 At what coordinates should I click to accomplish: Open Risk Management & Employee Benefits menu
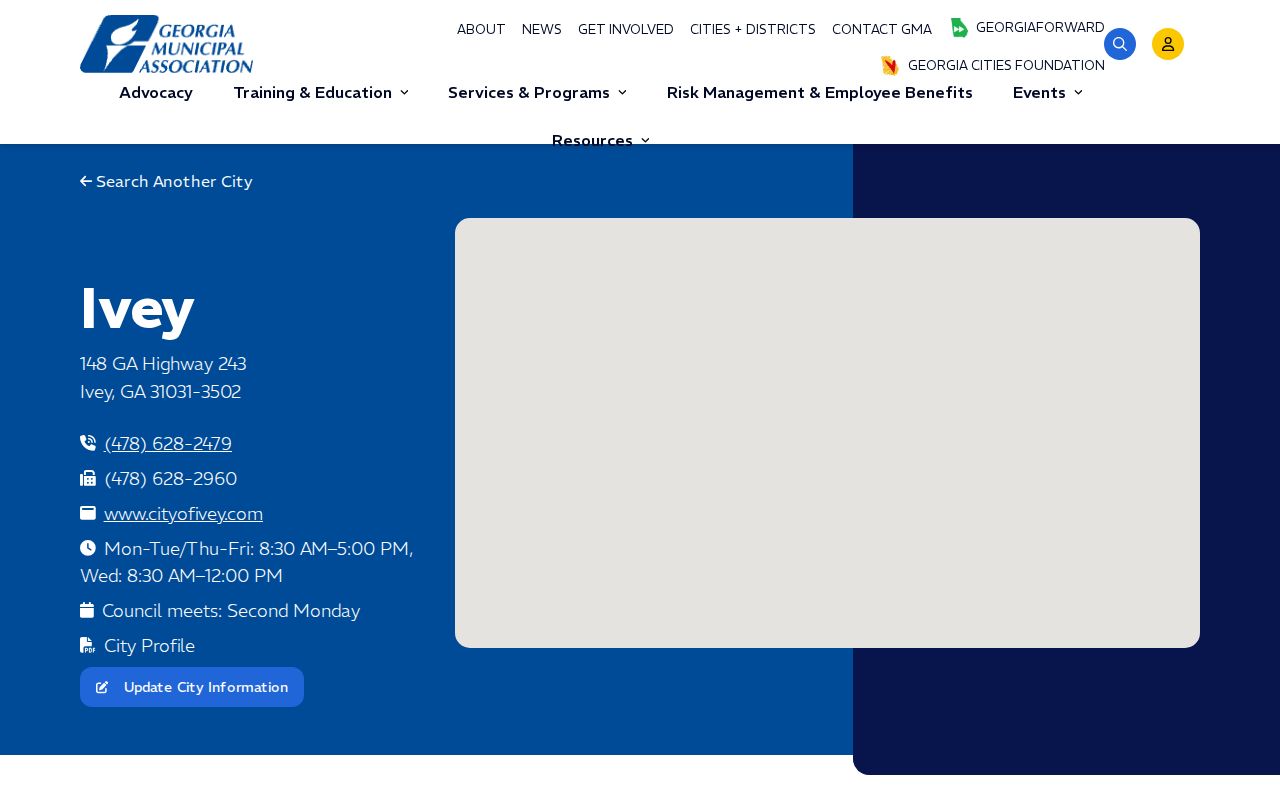pyautogui.click(x=820, y=93)
